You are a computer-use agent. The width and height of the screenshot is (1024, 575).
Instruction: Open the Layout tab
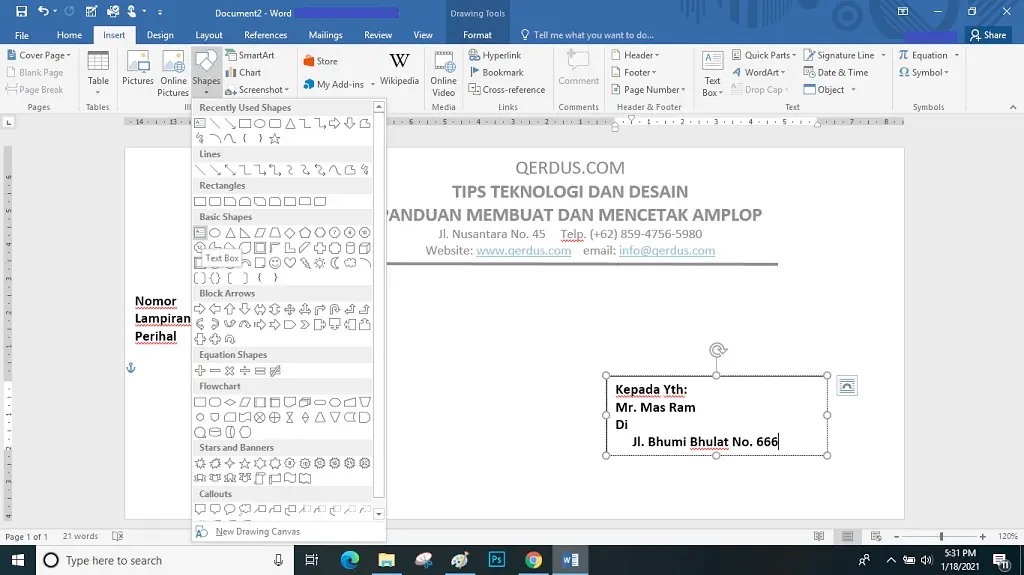pyautogui.click(x=209, y=35)
